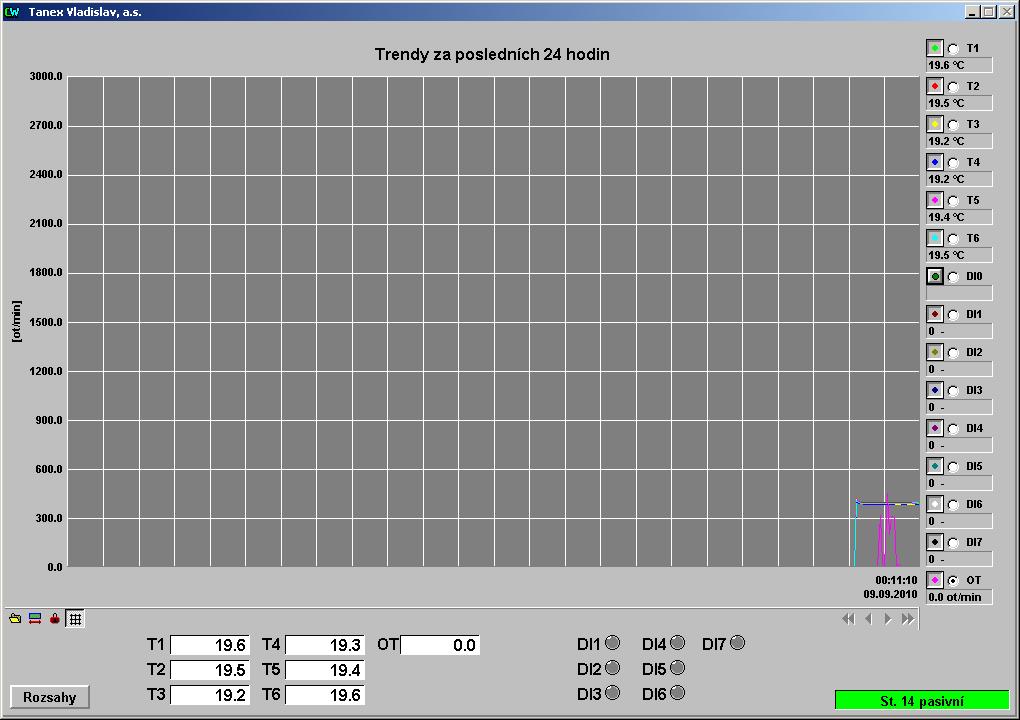Viewport: 1020px width, 720px height.
Task: Toggle the pressed DI0 series button
Action: pyautogui.click(x=935, y=276)
